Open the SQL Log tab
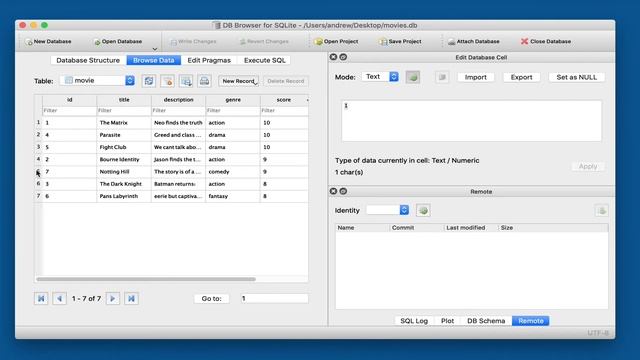 pyautogui.click(x=414, y=321)
